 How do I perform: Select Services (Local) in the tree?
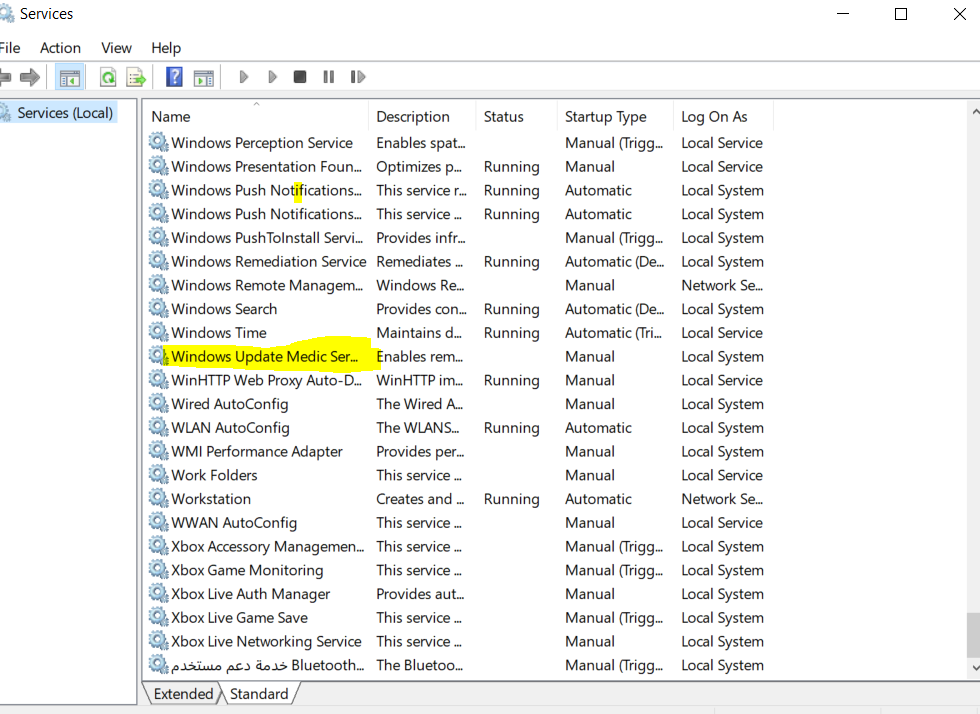point(65,113)
